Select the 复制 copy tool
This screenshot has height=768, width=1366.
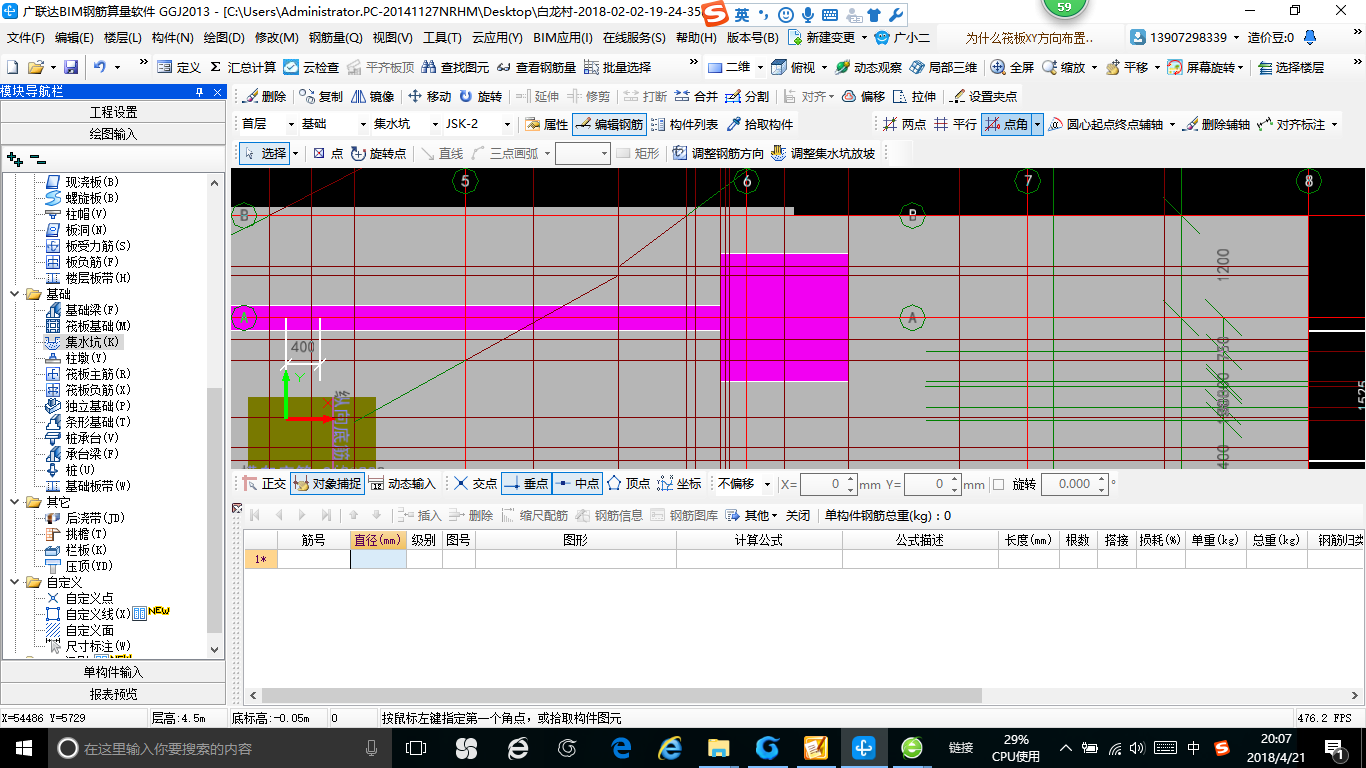(x=320, y=97)
